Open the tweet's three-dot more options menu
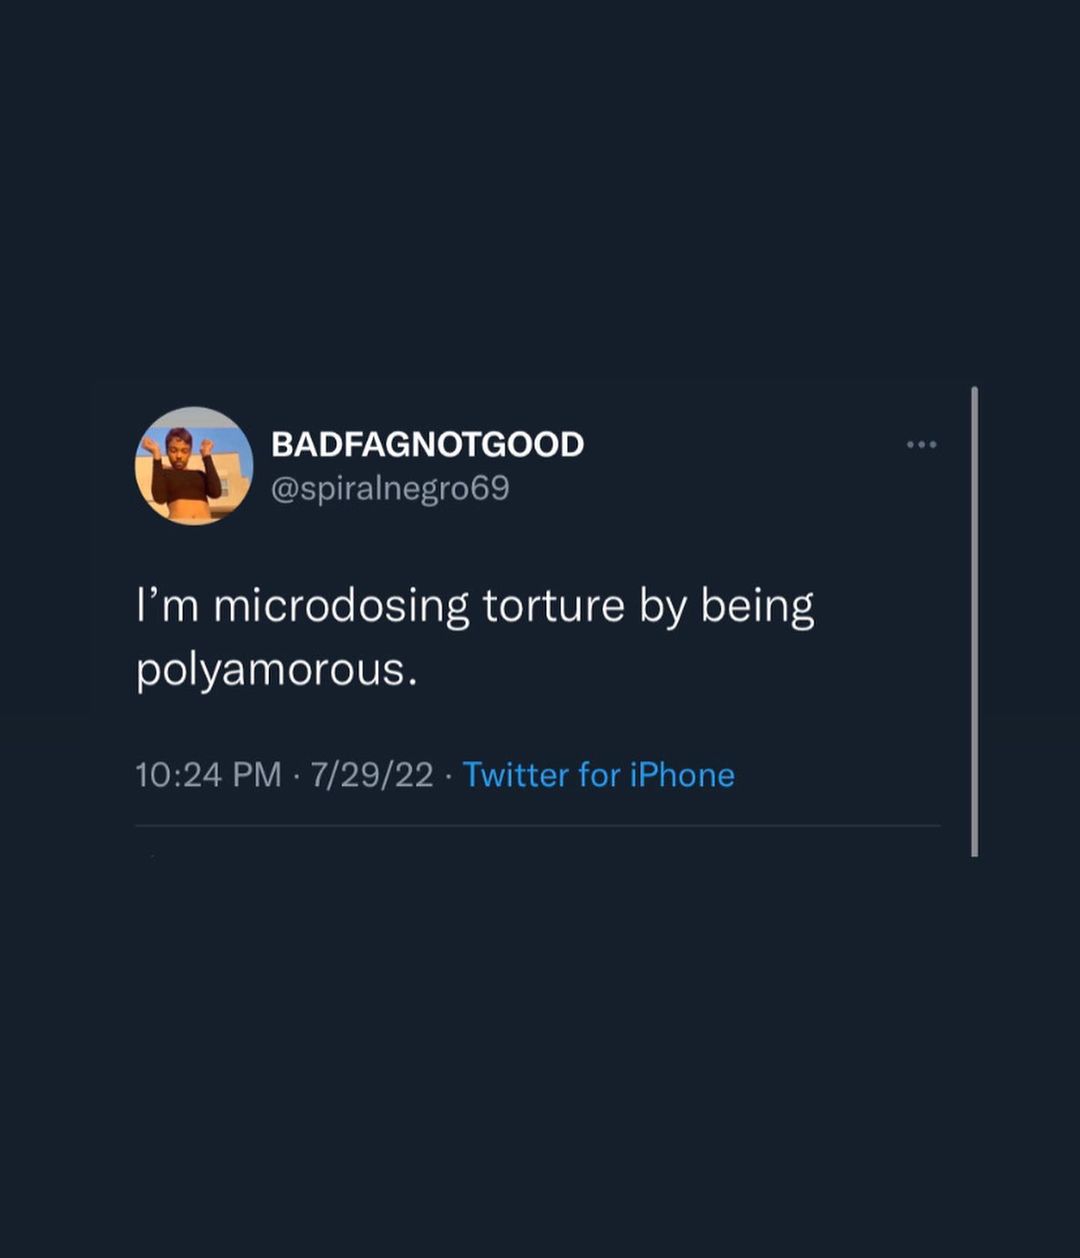1080x1258 pixels. pyautogui.click(x=921, y=444)
